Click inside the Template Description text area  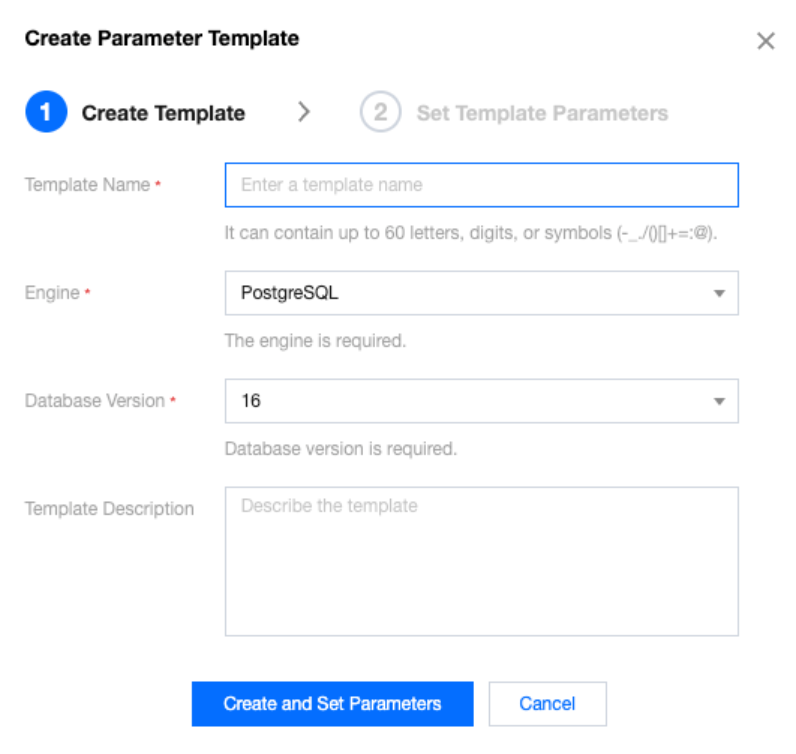pos(481,561)
